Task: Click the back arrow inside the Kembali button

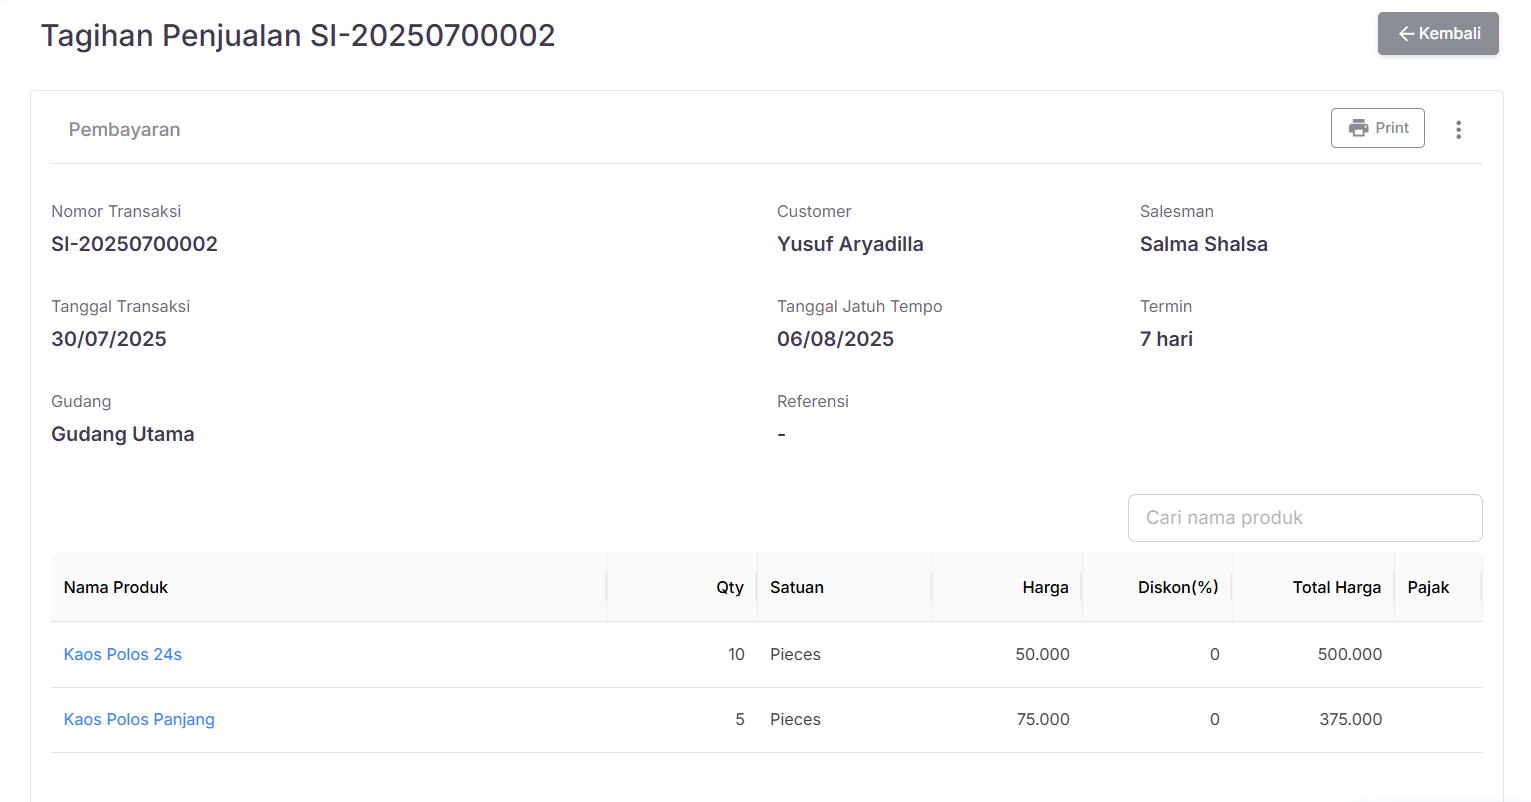Action: (x=1406, y=33)
